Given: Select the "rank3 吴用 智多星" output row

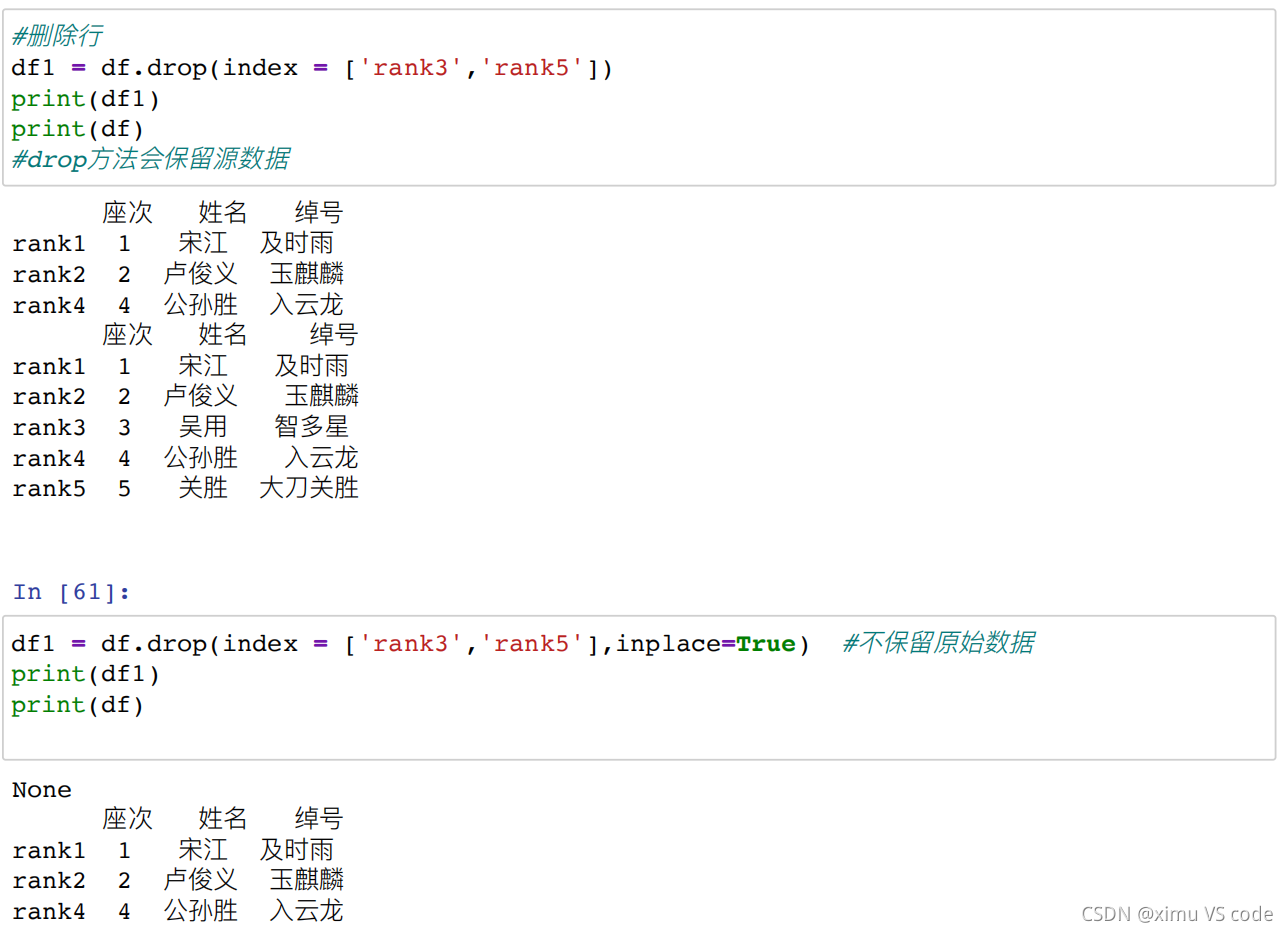Looking at the screenshot, I should [181, 427].
